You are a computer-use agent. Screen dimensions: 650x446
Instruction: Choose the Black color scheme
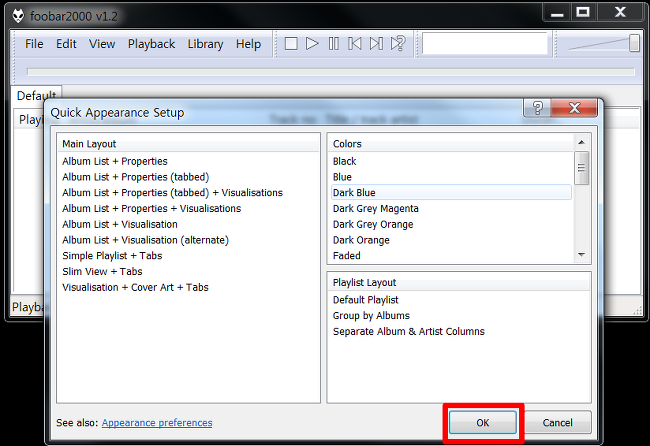click(x=451, y=161)
